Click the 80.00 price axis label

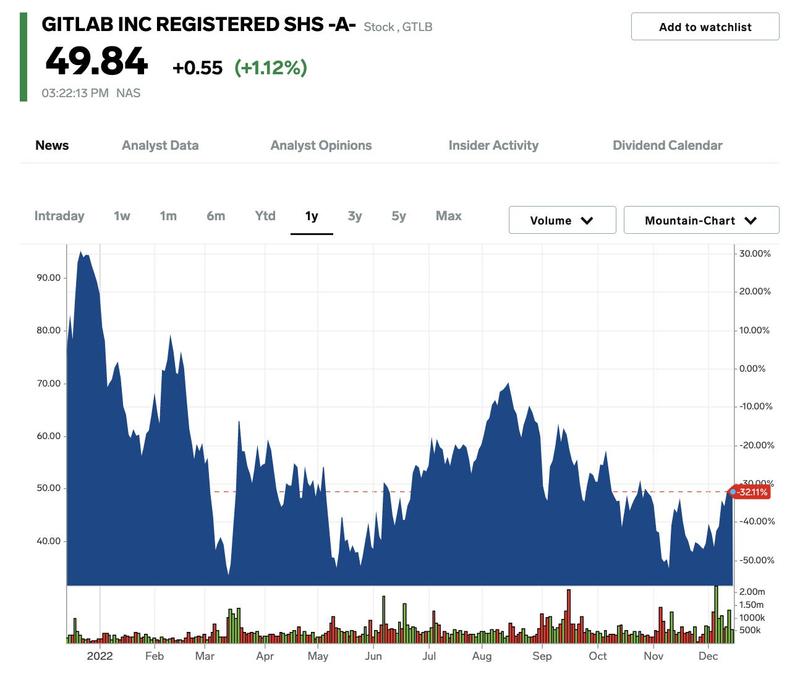pyautogui.click(x=48, y=330)
